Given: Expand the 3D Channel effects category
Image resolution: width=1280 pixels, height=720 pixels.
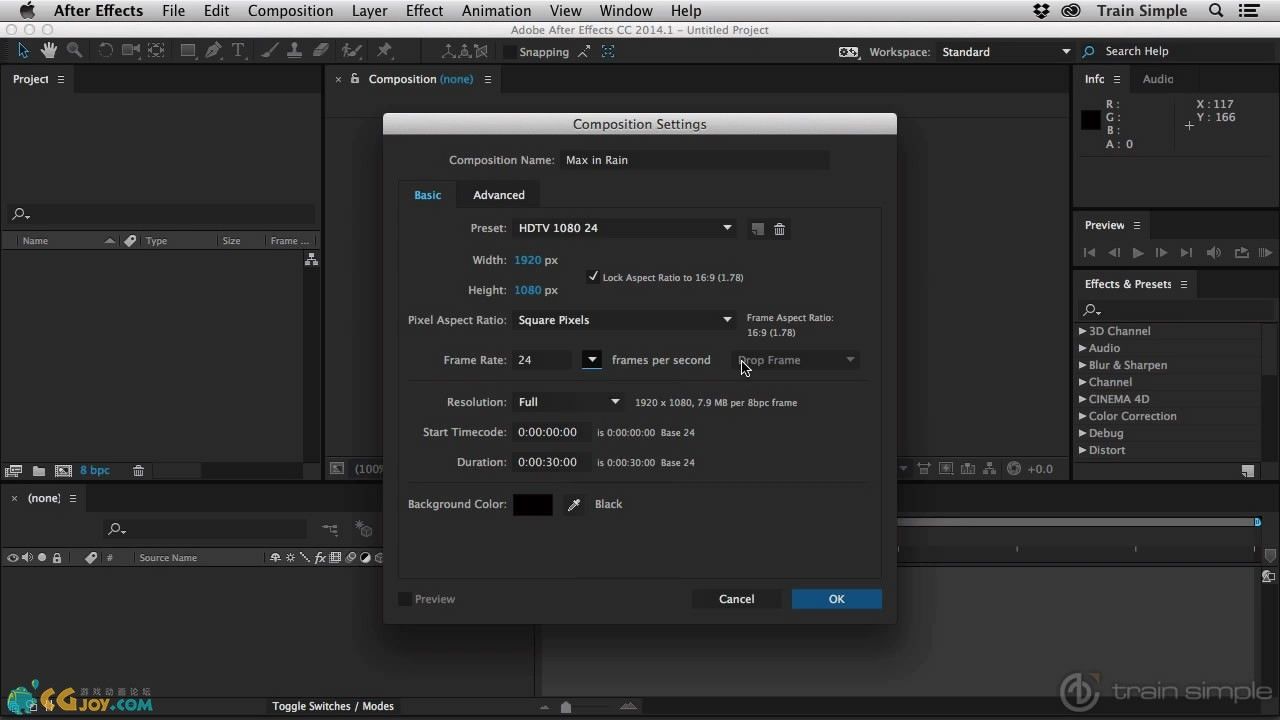Looking at the screenshot, I should click(x=1082, y=331).
